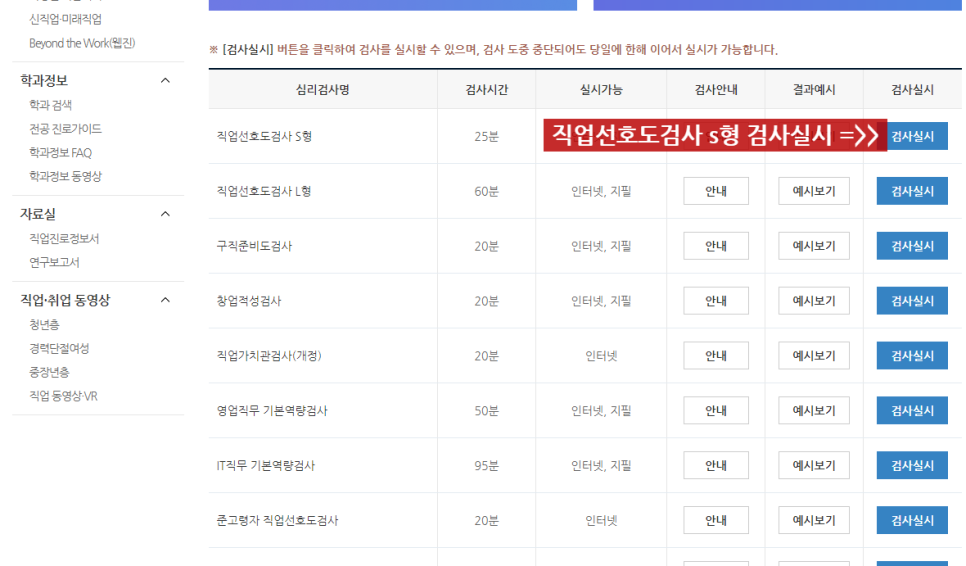This screenshot has height=566, width=966.
Task: Click 예시보기 for 구직준비도검사
Action: (814, 246)
